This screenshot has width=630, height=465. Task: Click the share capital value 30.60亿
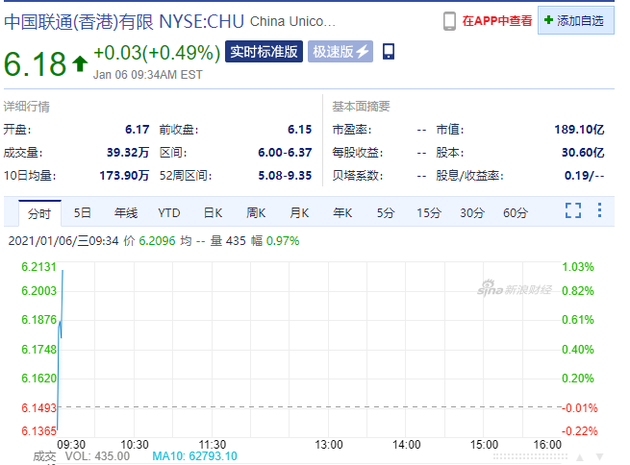pos(583,152)
